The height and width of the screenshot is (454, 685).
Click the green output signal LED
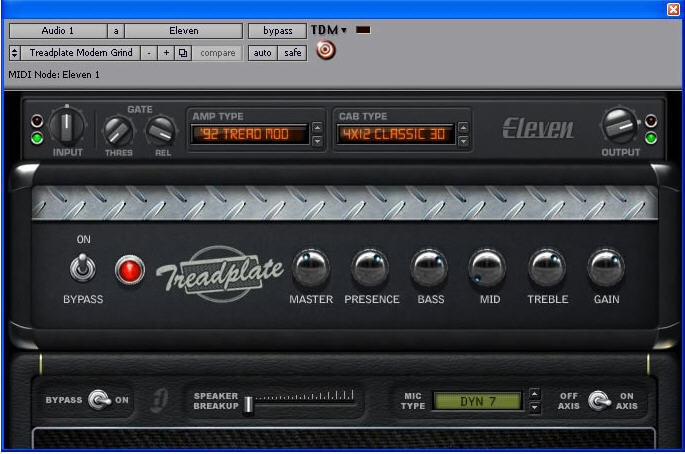click(x=650, y=138)
